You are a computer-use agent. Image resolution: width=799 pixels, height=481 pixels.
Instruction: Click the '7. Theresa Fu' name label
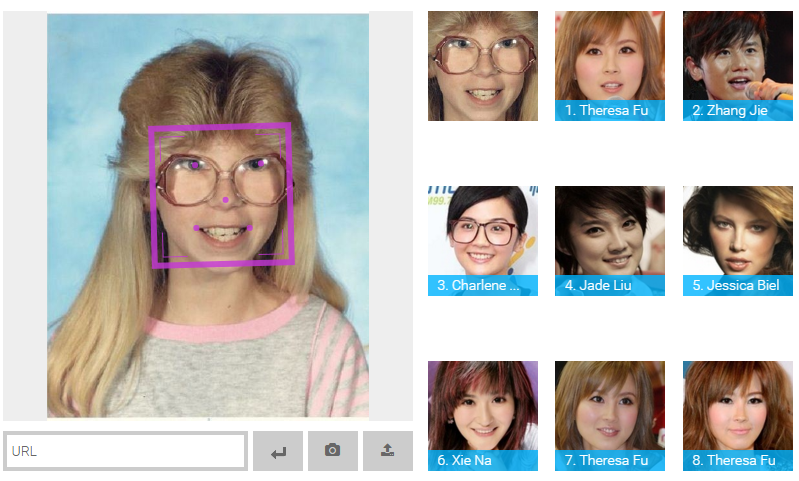pyautogui.click(x=609, y=460)
